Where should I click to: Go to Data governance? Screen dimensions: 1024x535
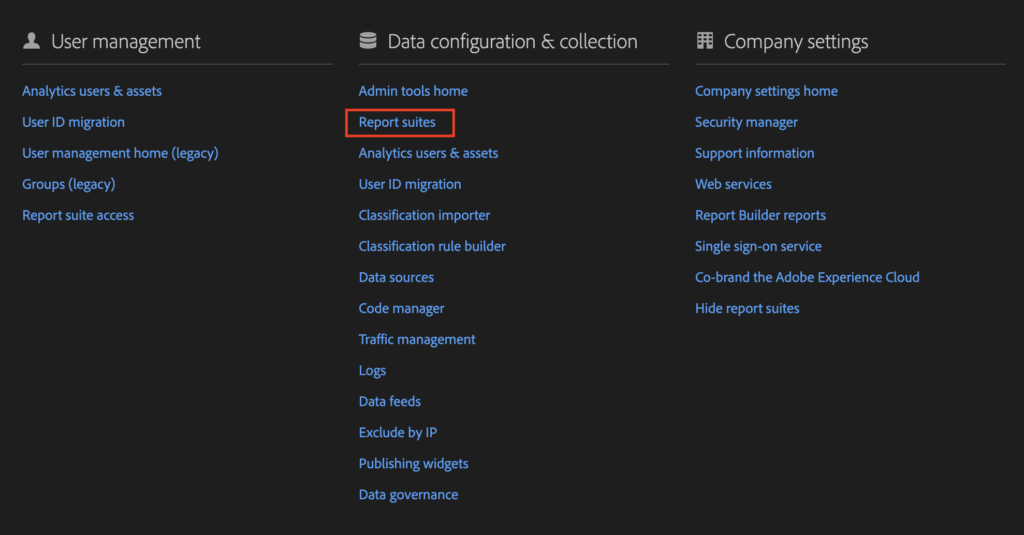click(408, 494)
